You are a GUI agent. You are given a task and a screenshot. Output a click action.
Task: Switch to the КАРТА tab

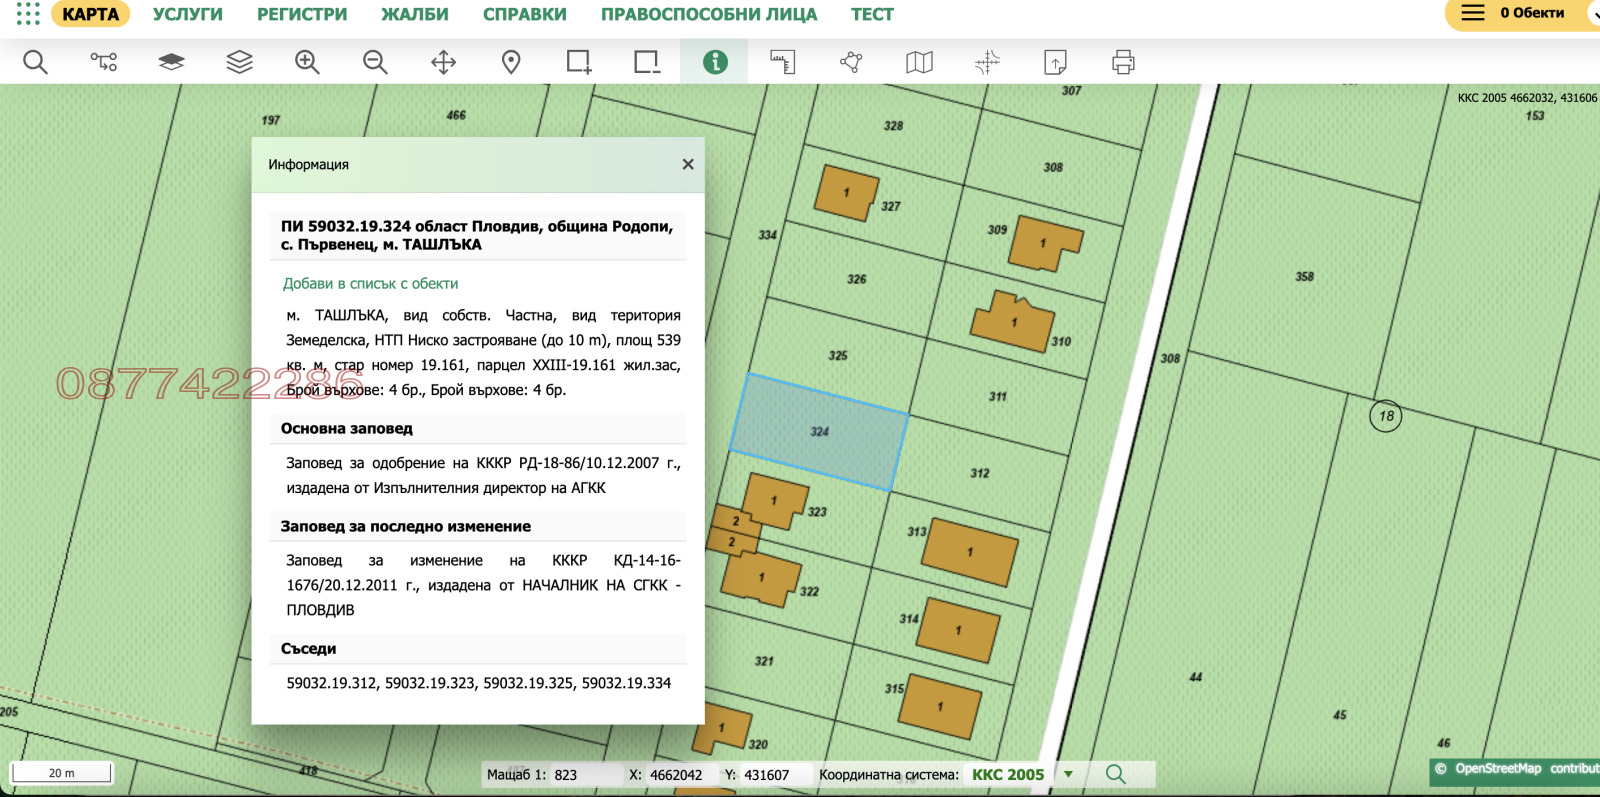[x=90, y=15]
